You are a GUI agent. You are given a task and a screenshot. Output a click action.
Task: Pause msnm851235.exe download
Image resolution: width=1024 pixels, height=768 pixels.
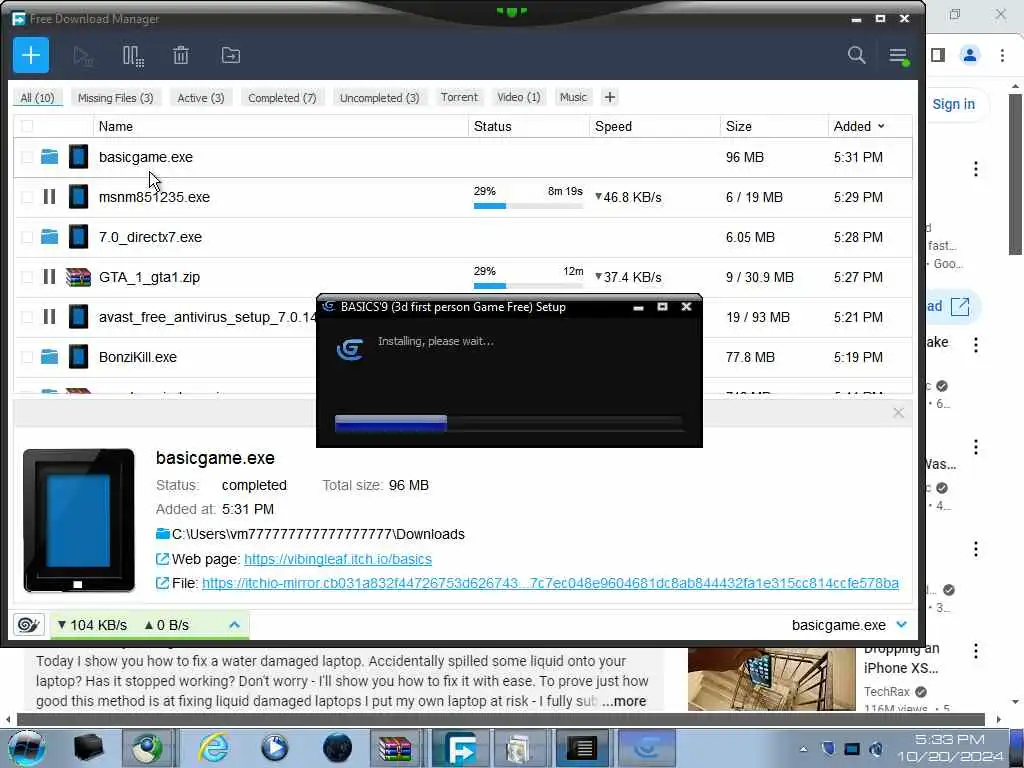(x=50, y=197)
